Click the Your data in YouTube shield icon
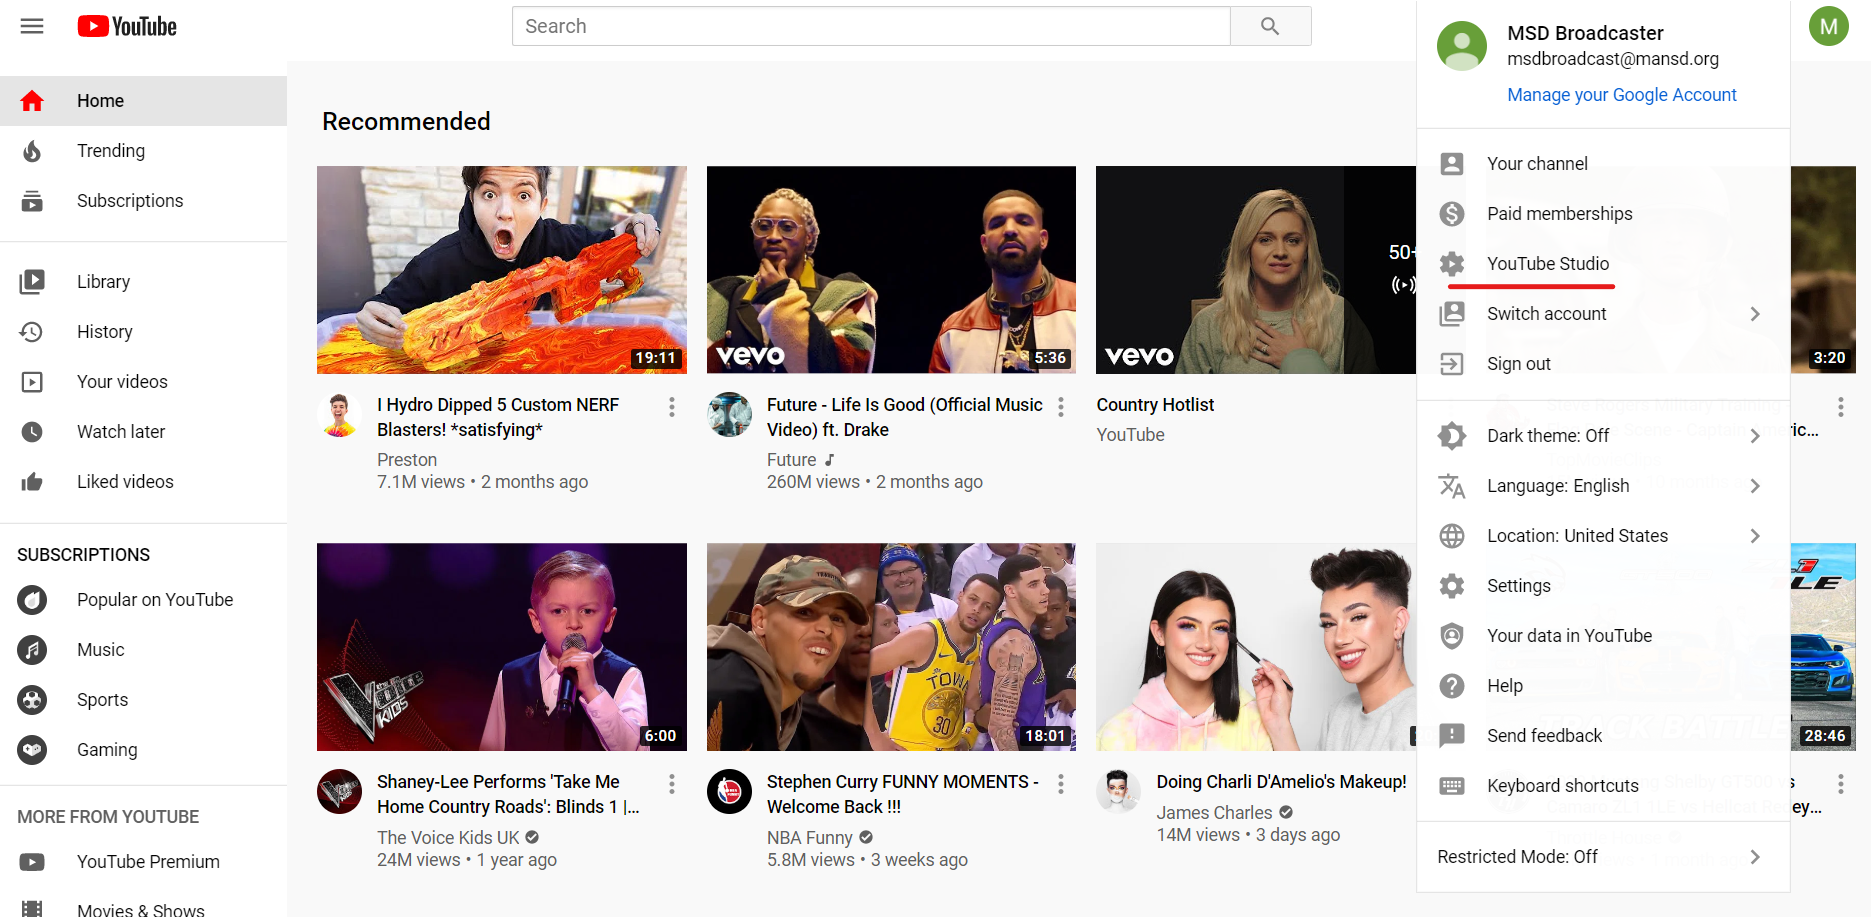Screen dimensions: 1871x917 pos(1452,636)
